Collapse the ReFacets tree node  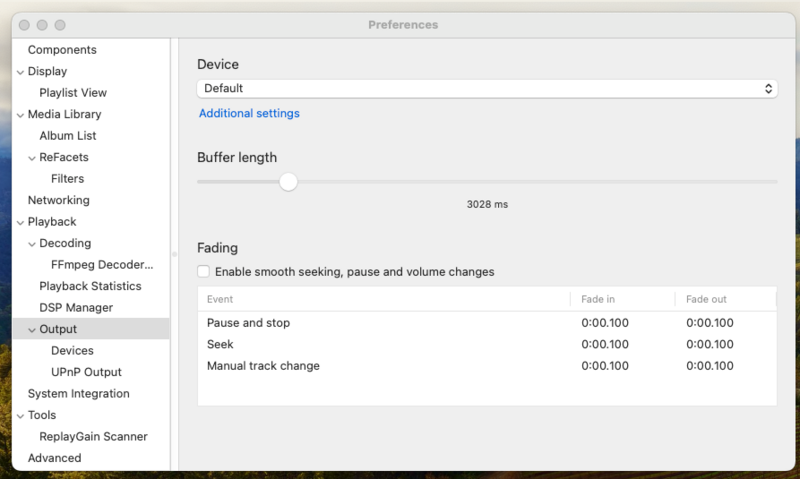click(32, 158)
